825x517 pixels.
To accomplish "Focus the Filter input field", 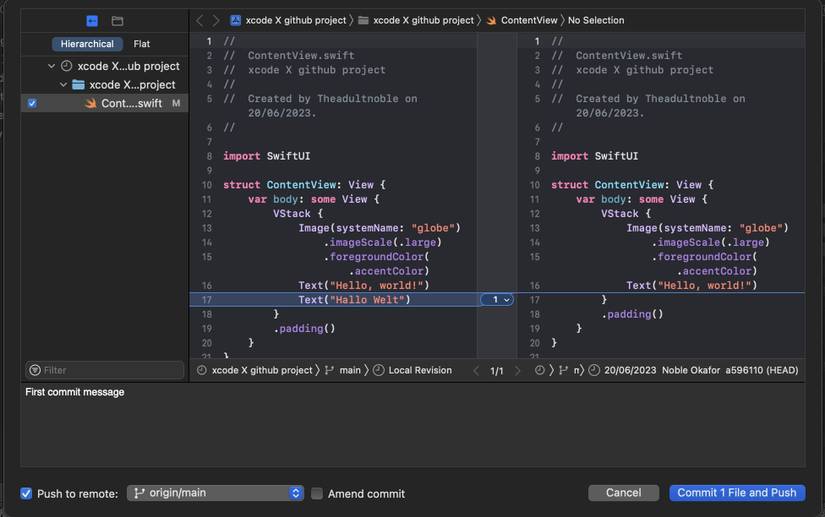I will coord(105,370).
